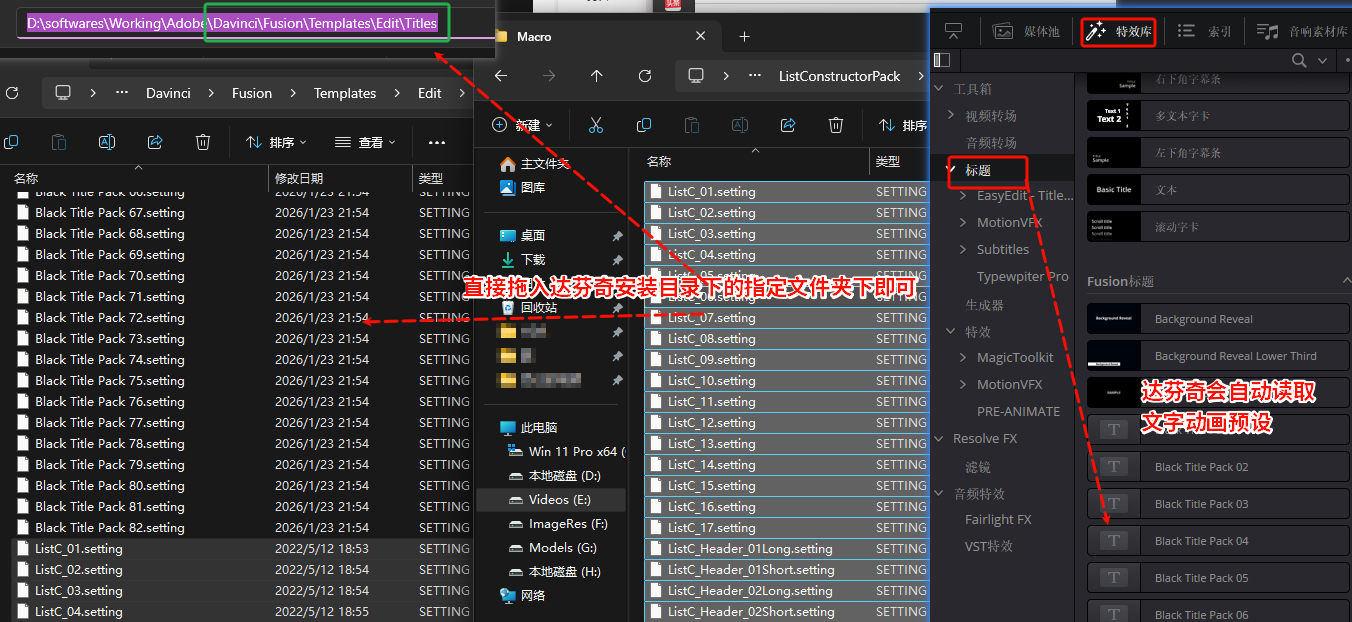Expand the Subtitles folder in tree
The width and height of the screenshot is (1352, 622).
[x=963, y=249]
